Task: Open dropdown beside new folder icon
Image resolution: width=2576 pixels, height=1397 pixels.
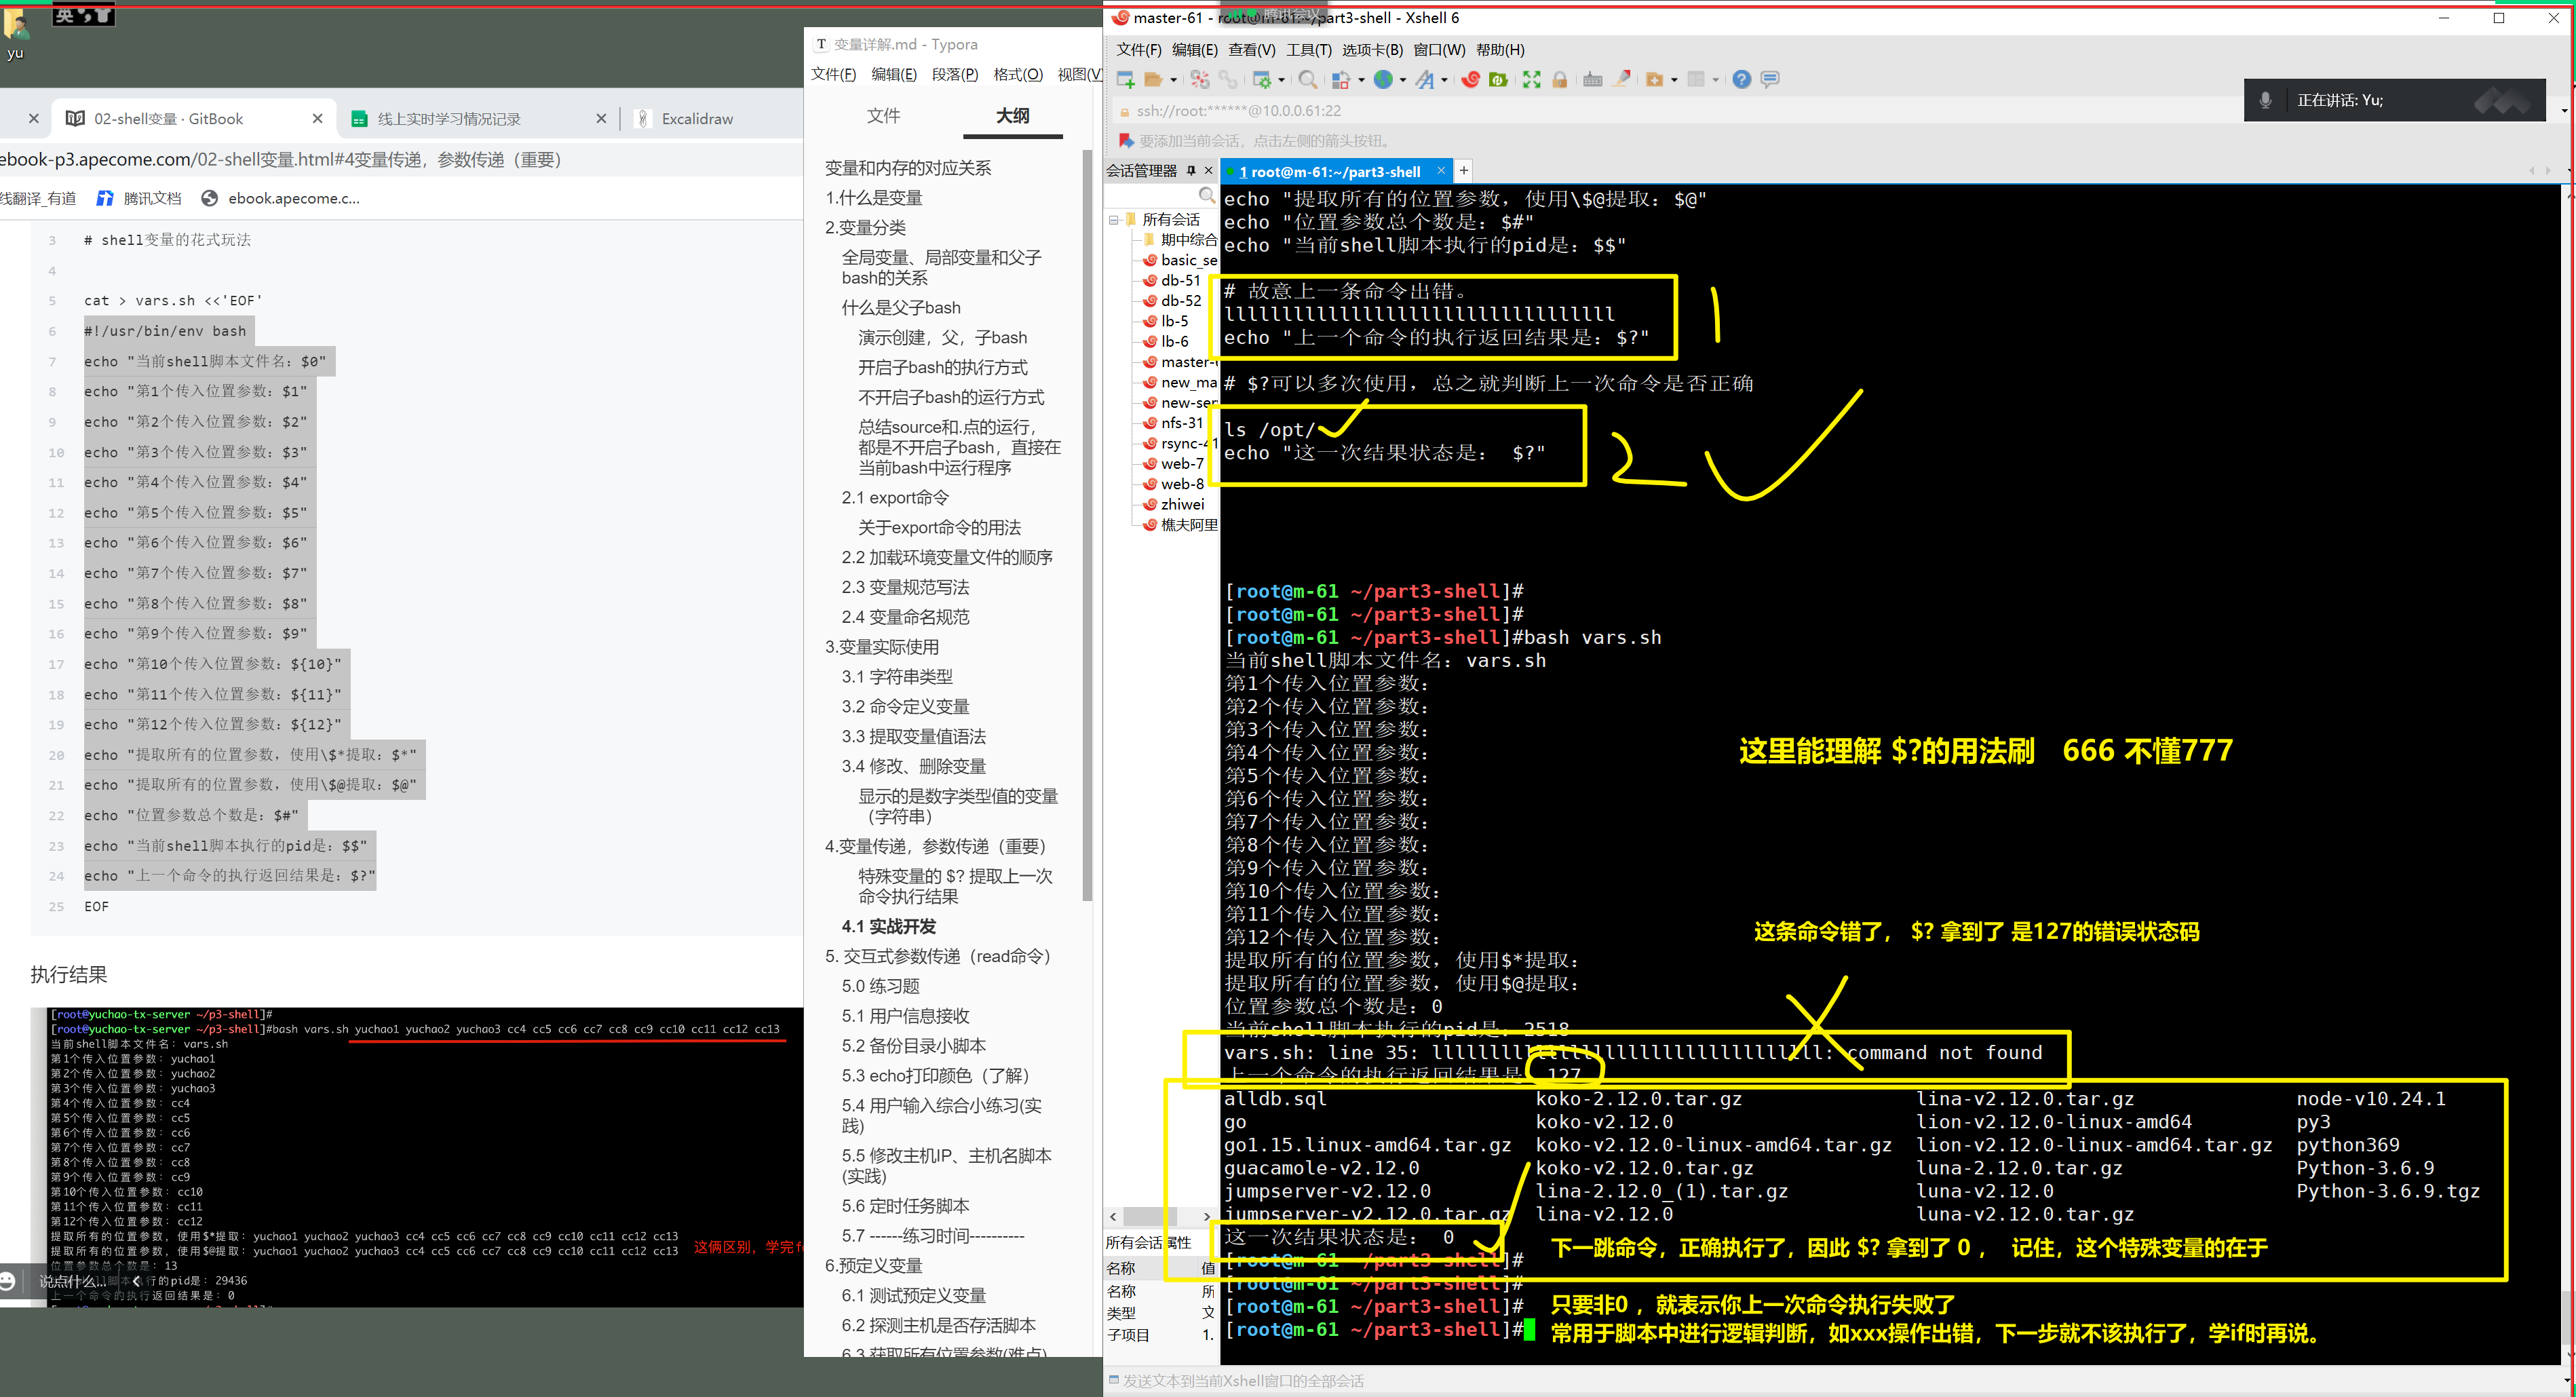Action: pyautogui.click(x=1674, y=81)
